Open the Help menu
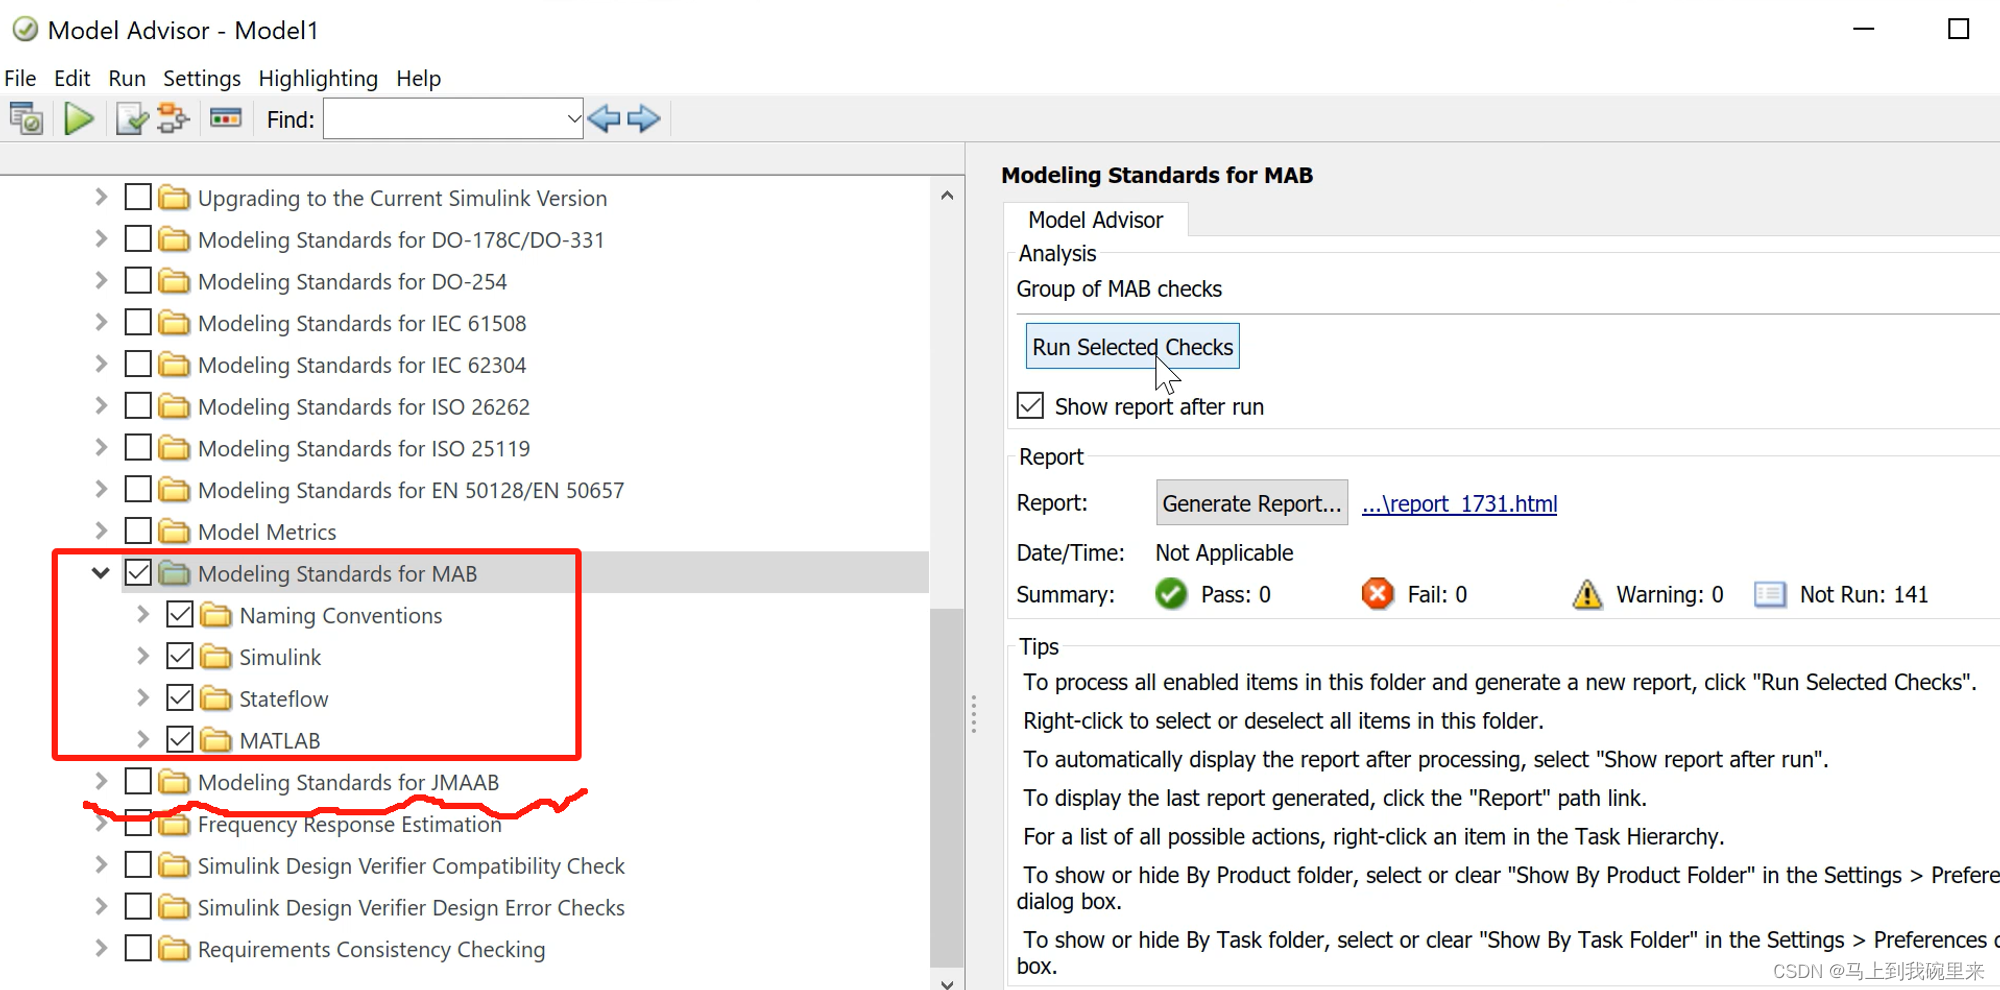The height and width of the screenshot is (990, 2000). pyautogui.click(x=418, y=78)
